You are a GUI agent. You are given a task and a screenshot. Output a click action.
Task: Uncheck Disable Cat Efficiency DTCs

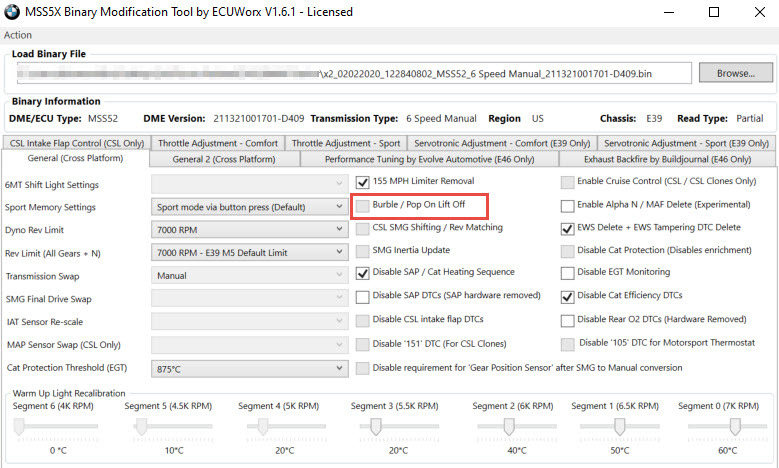tap(568, 296)
